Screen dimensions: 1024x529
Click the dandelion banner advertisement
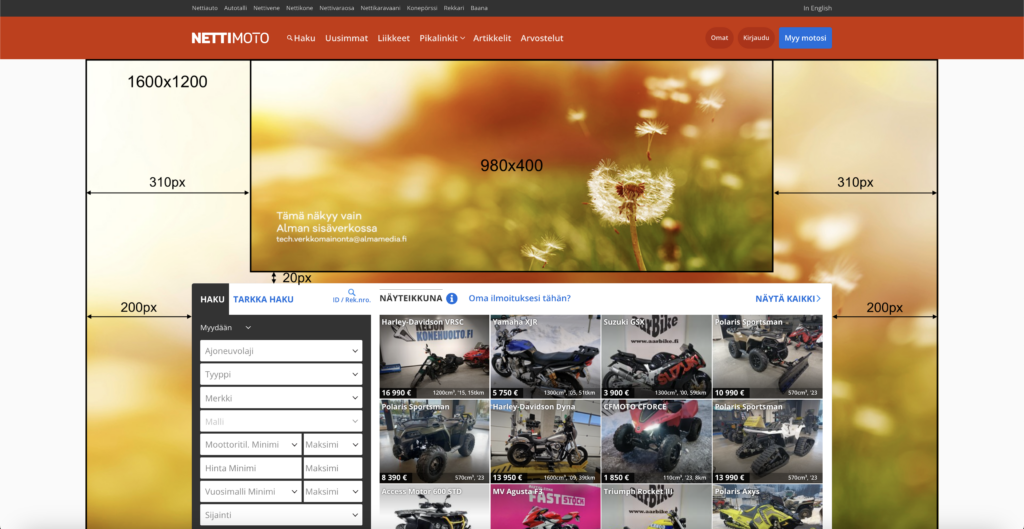[511, 166]
